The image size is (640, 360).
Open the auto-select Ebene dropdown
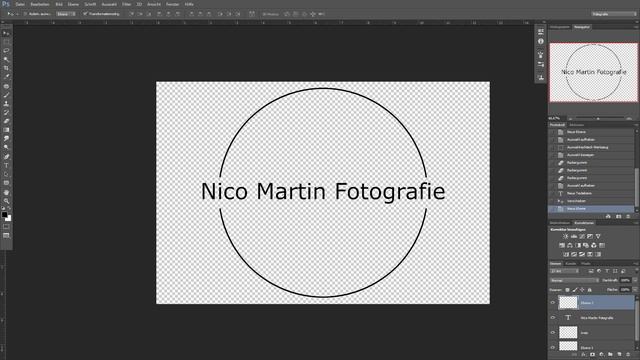click(x=66, y=14)
